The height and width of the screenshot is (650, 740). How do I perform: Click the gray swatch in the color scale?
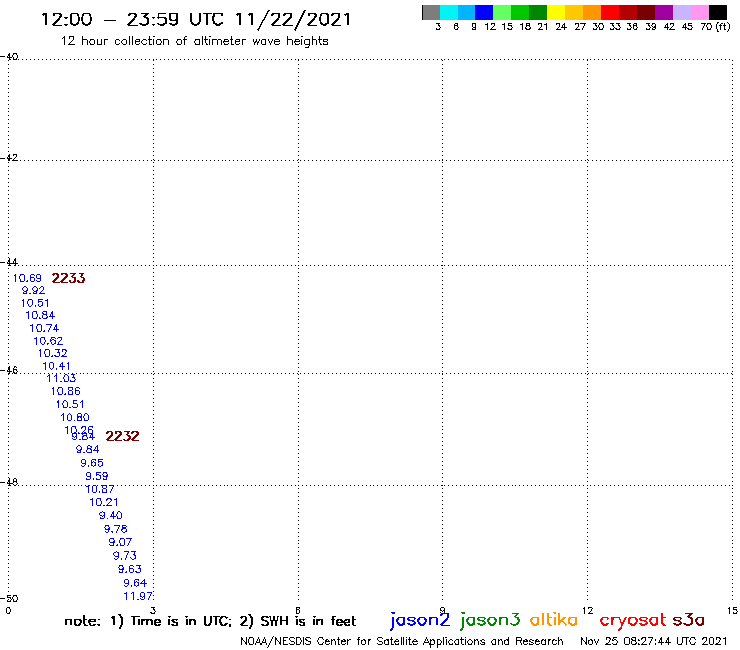click(x=431, y=12)
